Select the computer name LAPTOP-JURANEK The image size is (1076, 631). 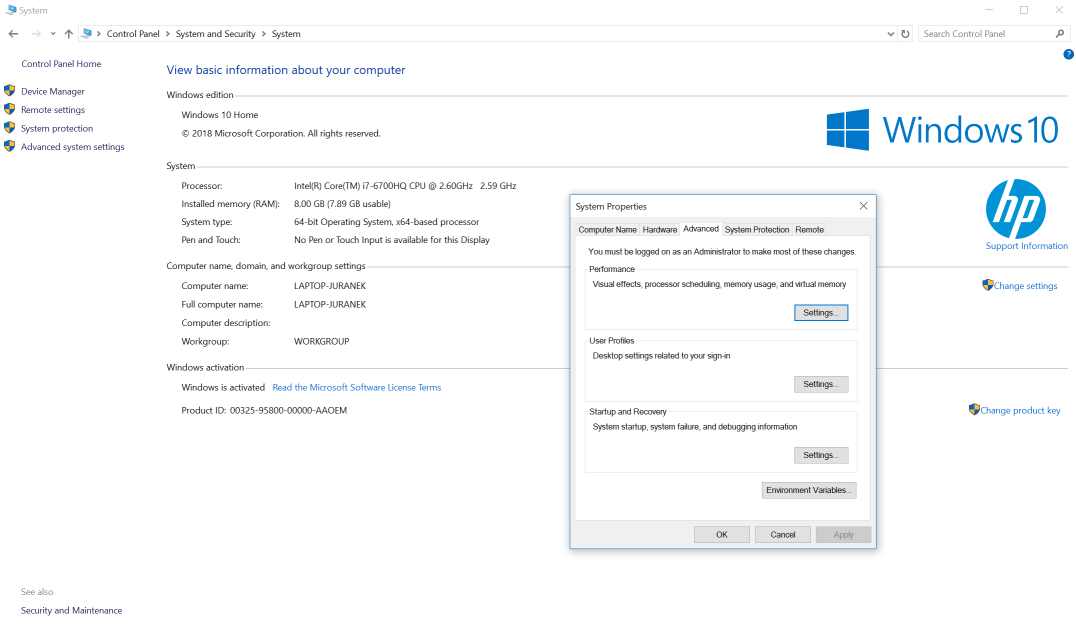330,286
